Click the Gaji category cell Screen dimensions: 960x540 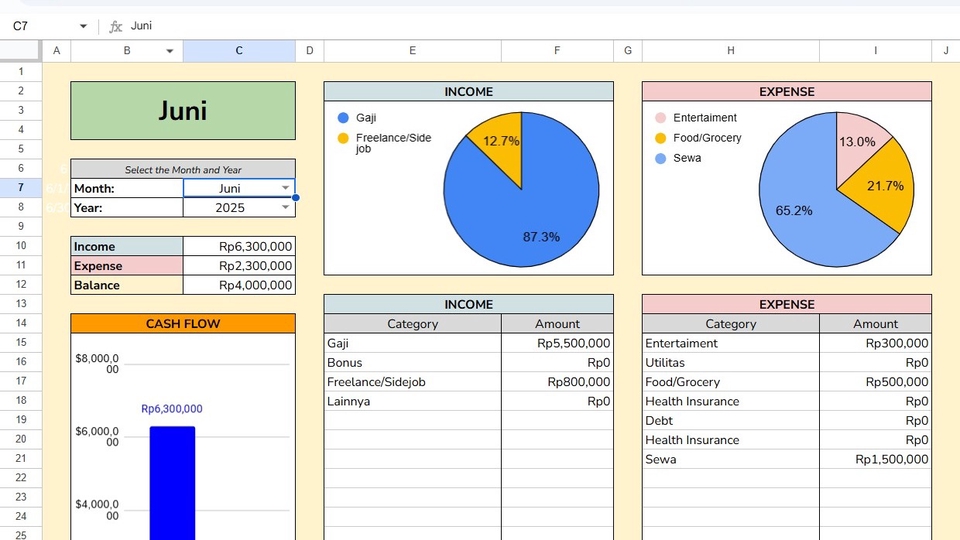coord(413,343)
